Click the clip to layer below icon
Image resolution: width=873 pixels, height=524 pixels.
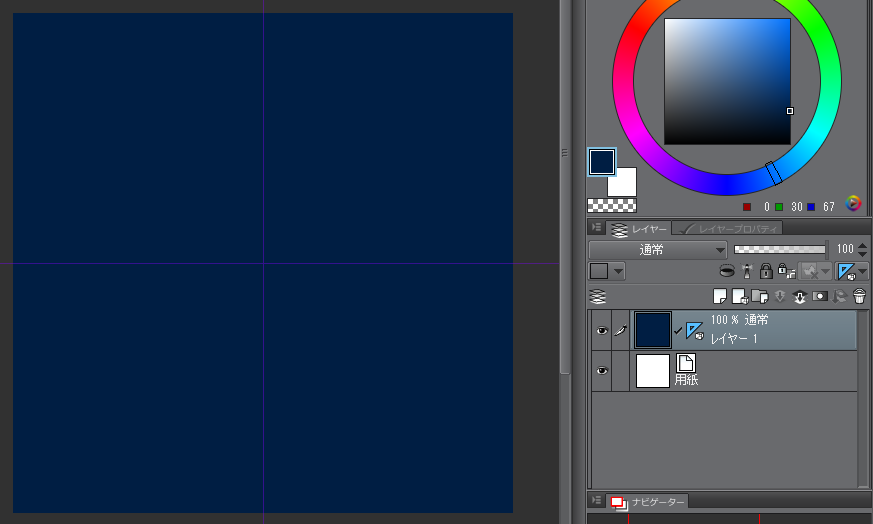coord(727,271)
